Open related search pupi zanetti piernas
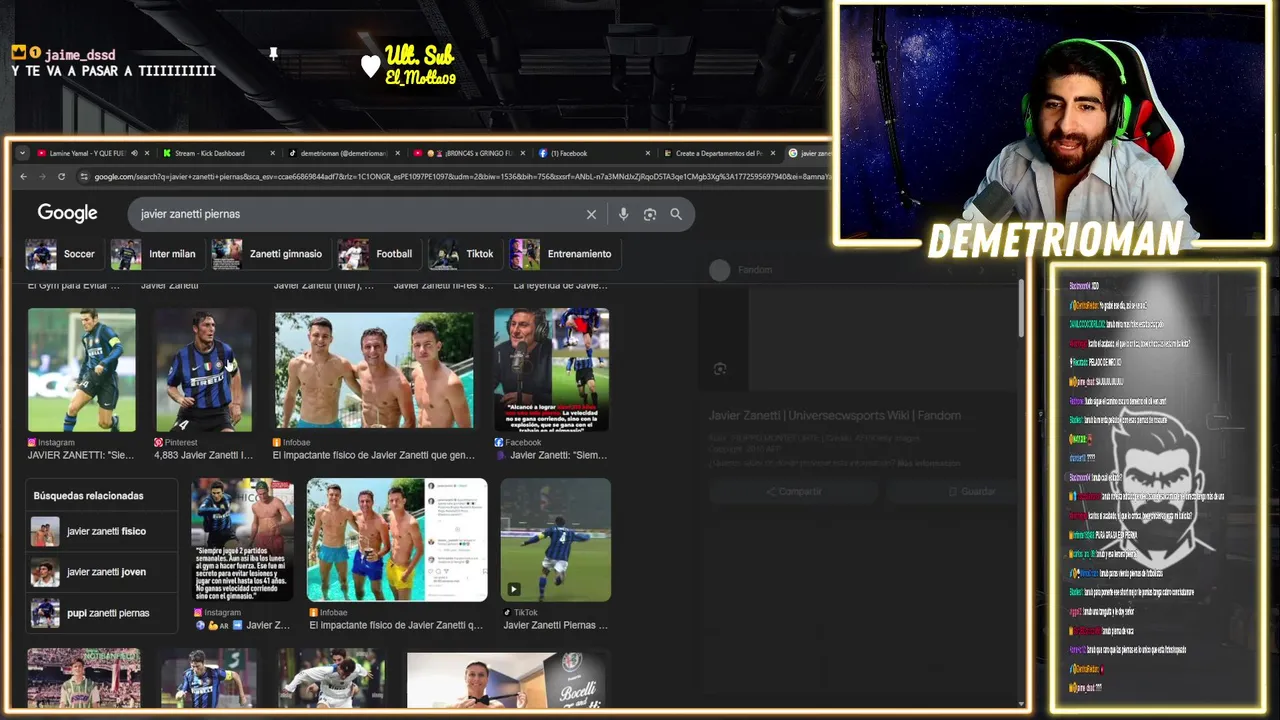This screenshot has height=720, width=1280. 101,613
